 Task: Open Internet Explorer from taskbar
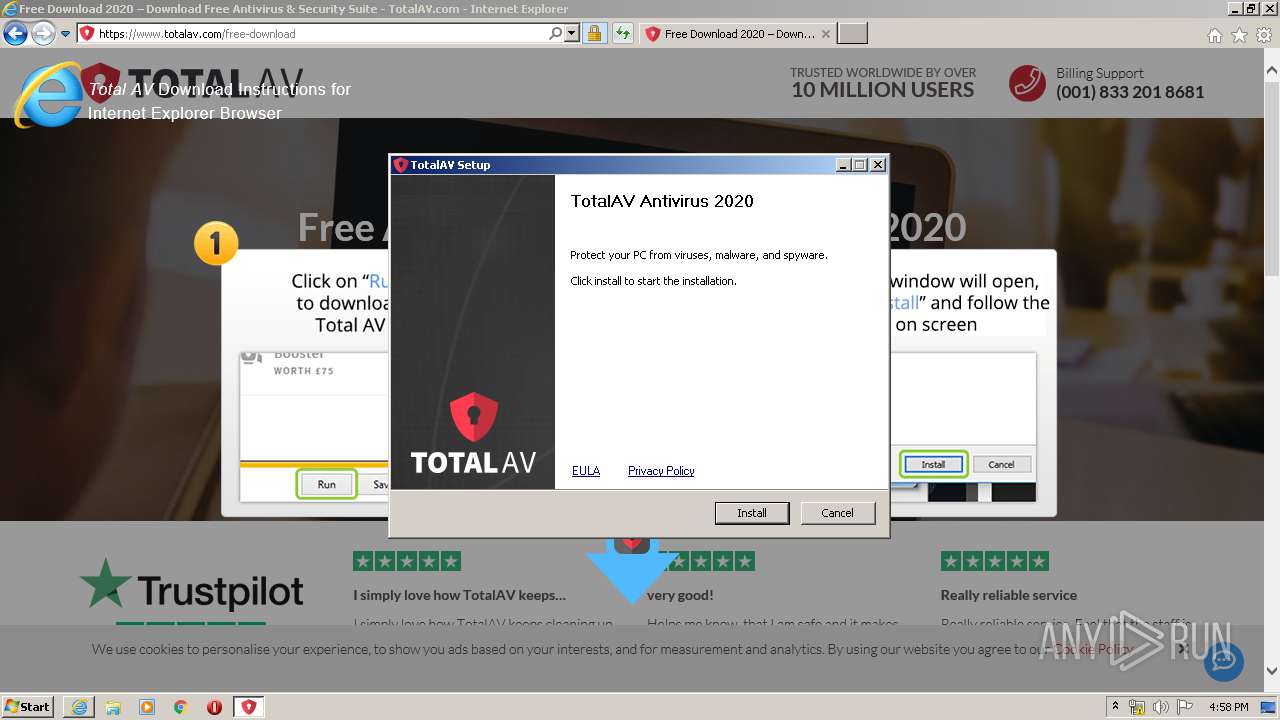click(x=79, y=706)
